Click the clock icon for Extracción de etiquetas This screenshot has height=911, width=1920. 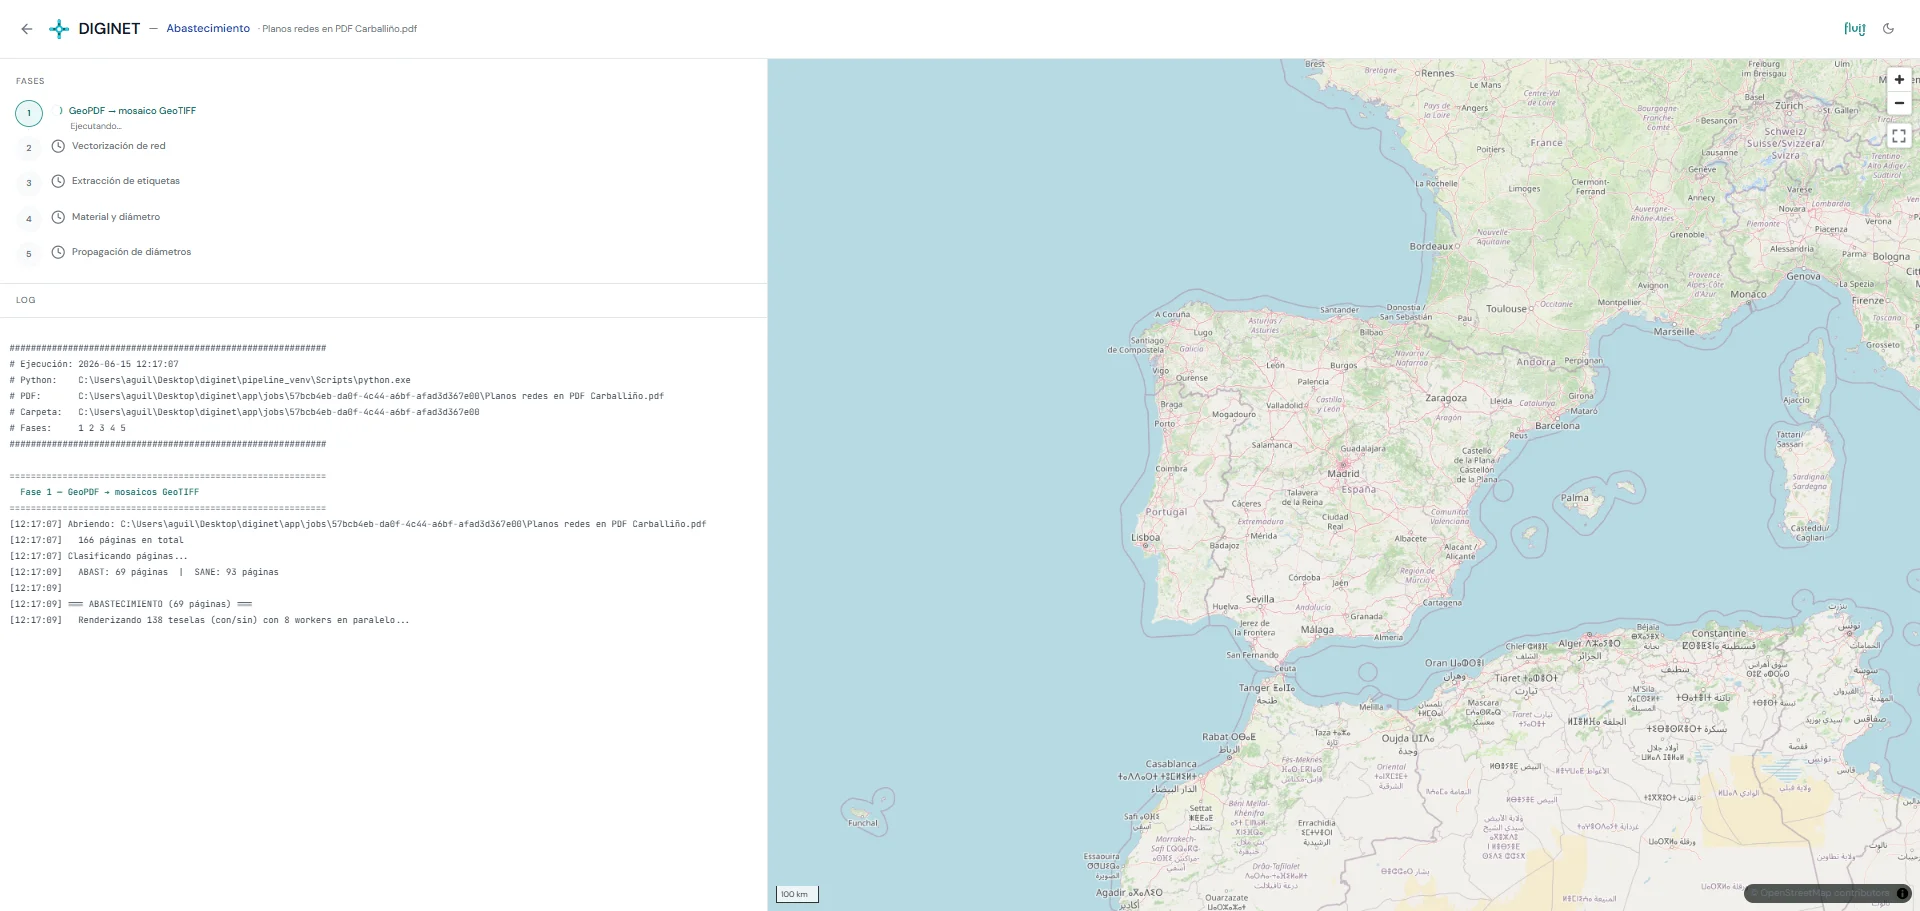(x=58, y=181)
